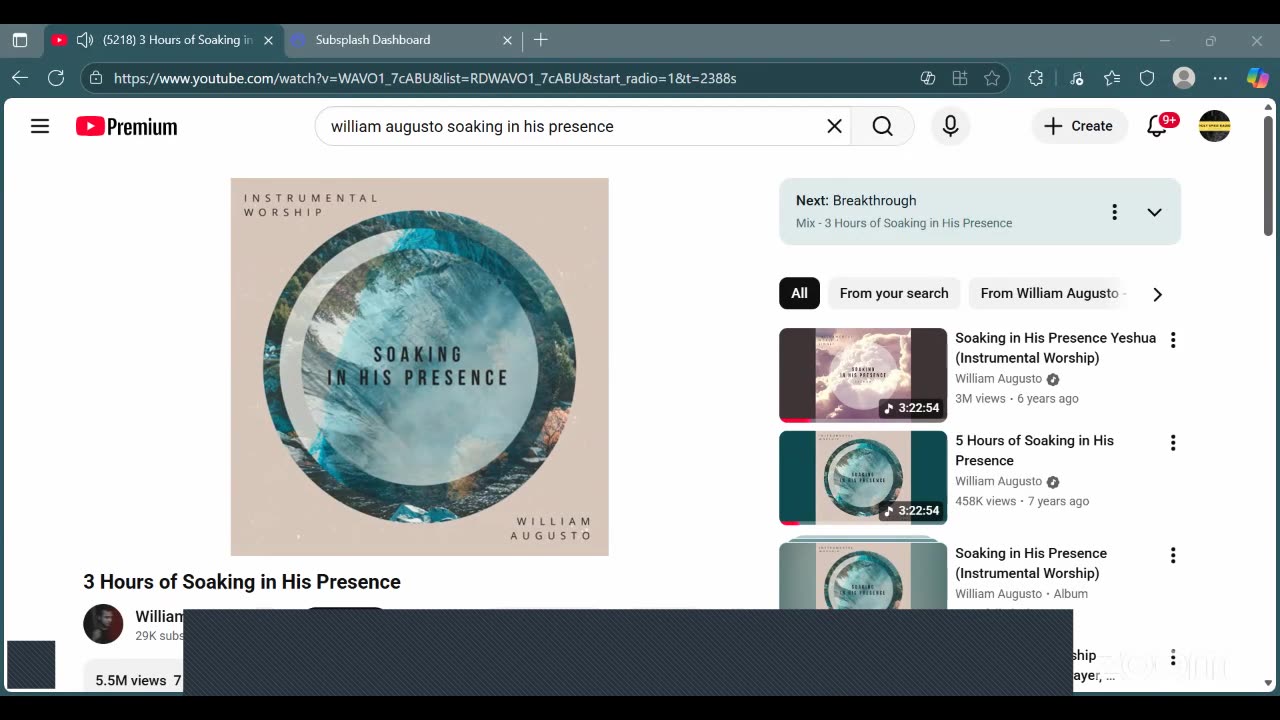The width and height of the screenshot is (1280, 720).
Task: Open media playback control icon
Action: [1076, 78]
